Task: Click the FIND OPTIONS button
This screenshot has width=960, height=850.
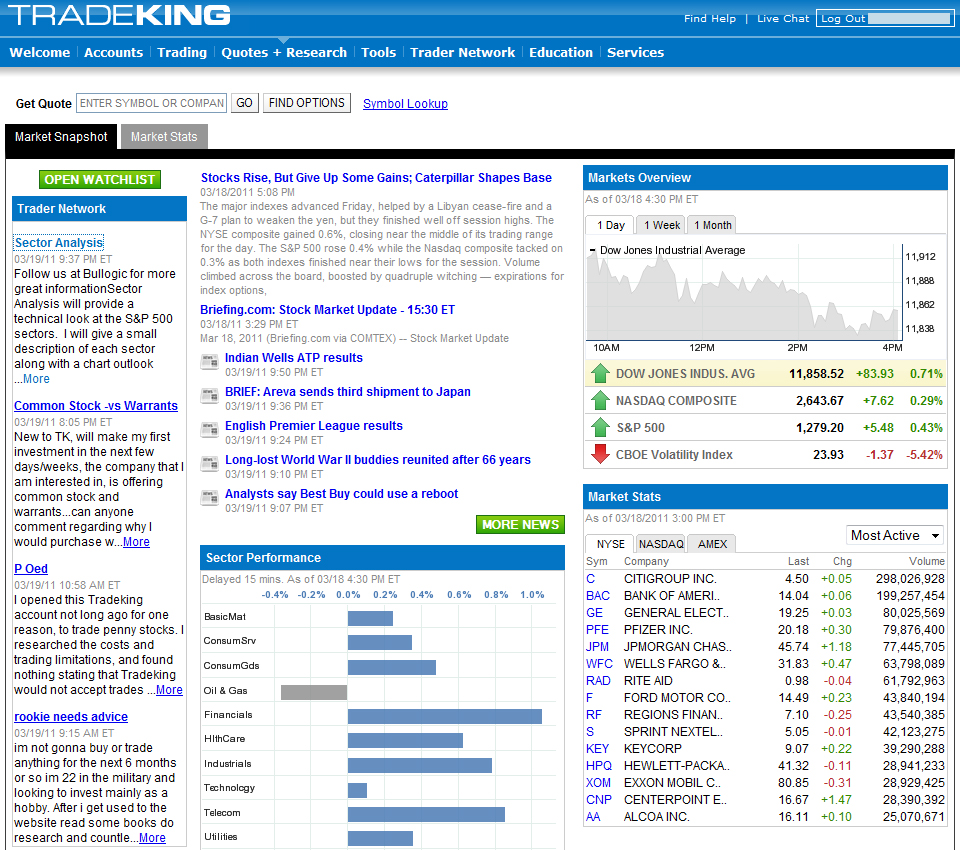Action: click(x=307, y=103)
